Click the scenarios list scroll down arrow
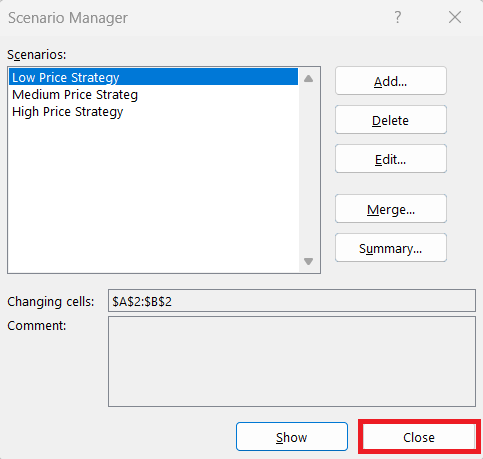 point(308,261)
